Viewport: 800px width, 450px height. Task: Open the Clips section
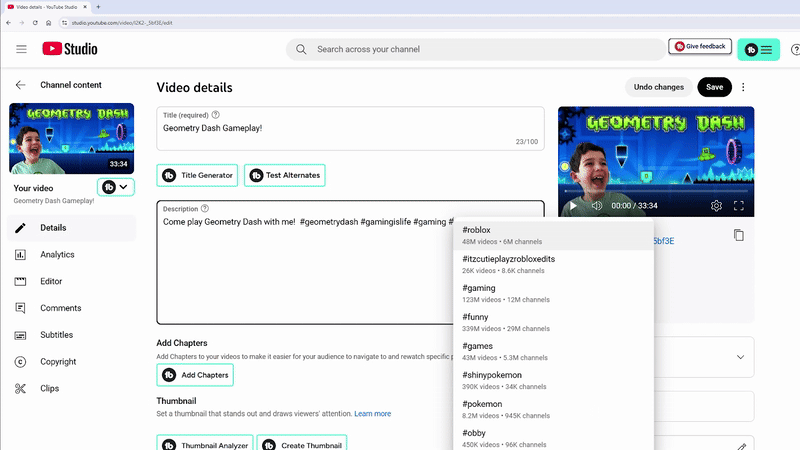point(71,388)
